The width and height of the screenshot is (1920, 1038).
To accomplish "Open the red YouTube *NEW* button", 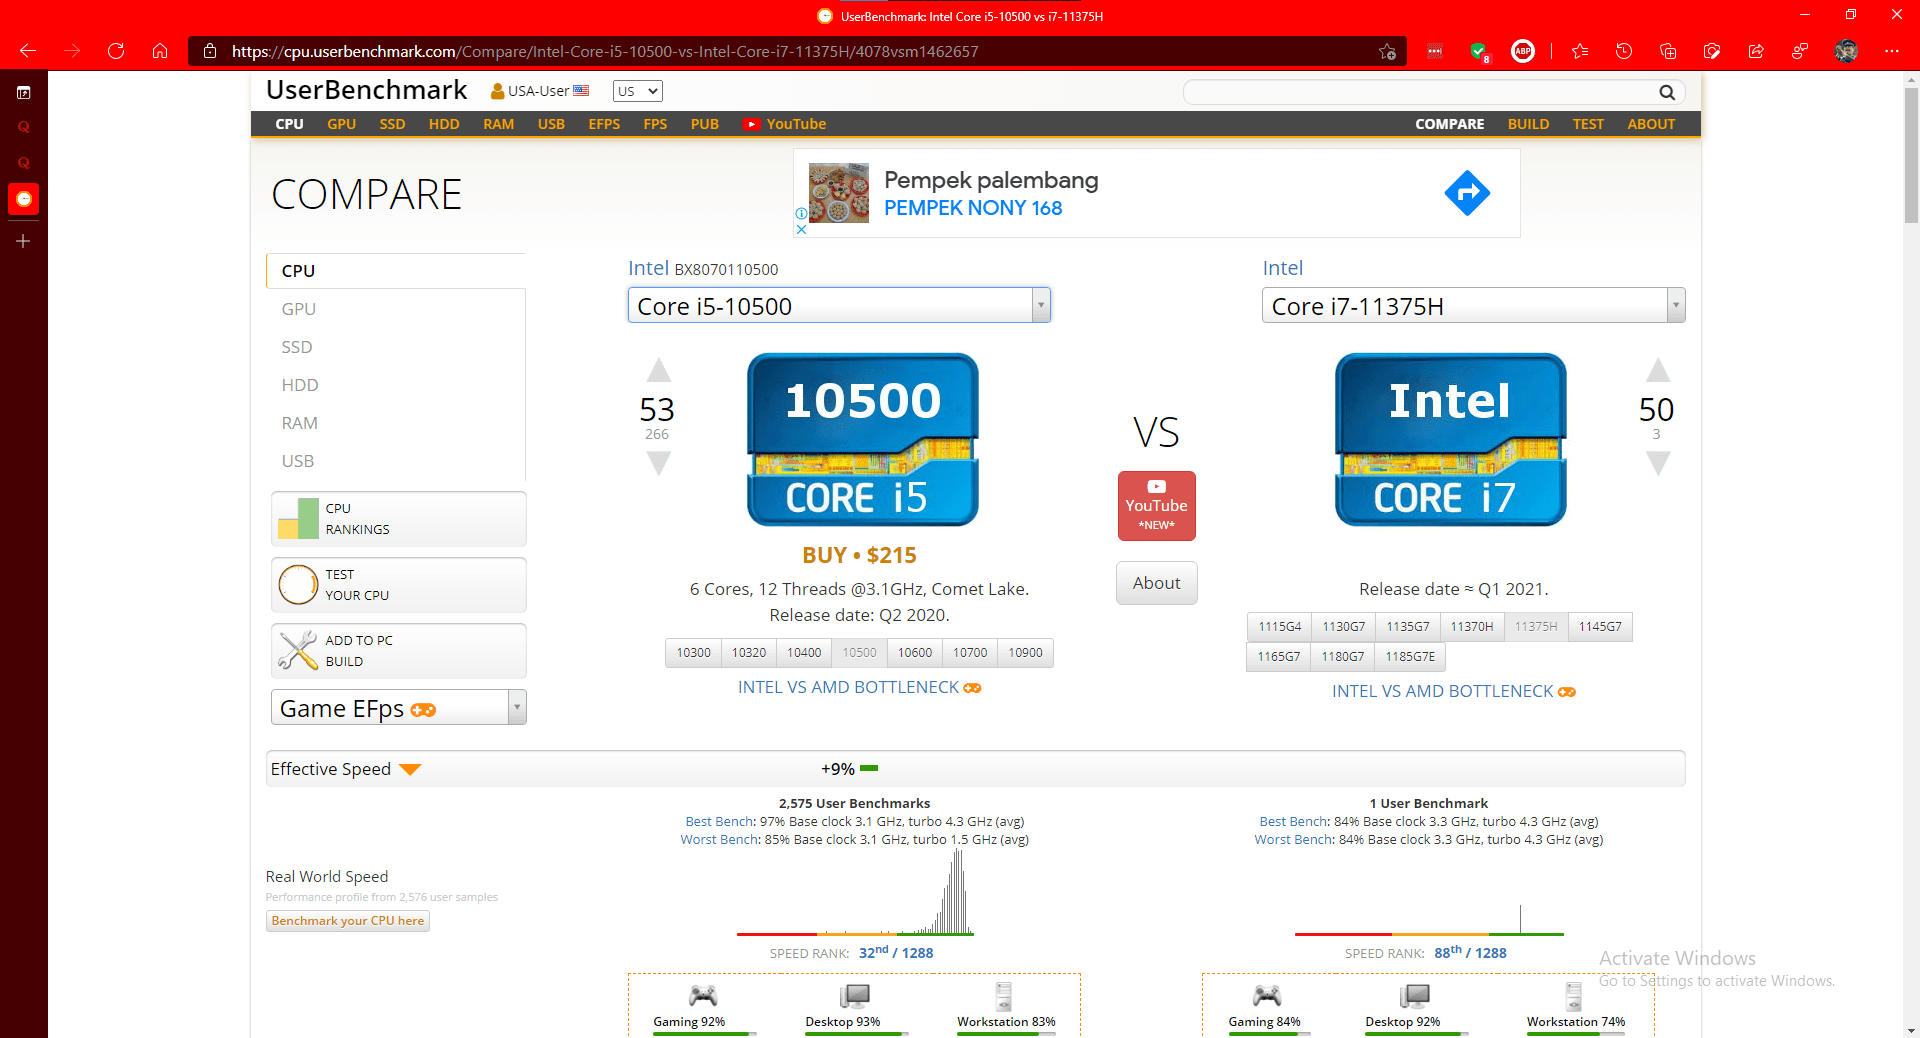I will pyautogui.click(x=1157, y=506).
